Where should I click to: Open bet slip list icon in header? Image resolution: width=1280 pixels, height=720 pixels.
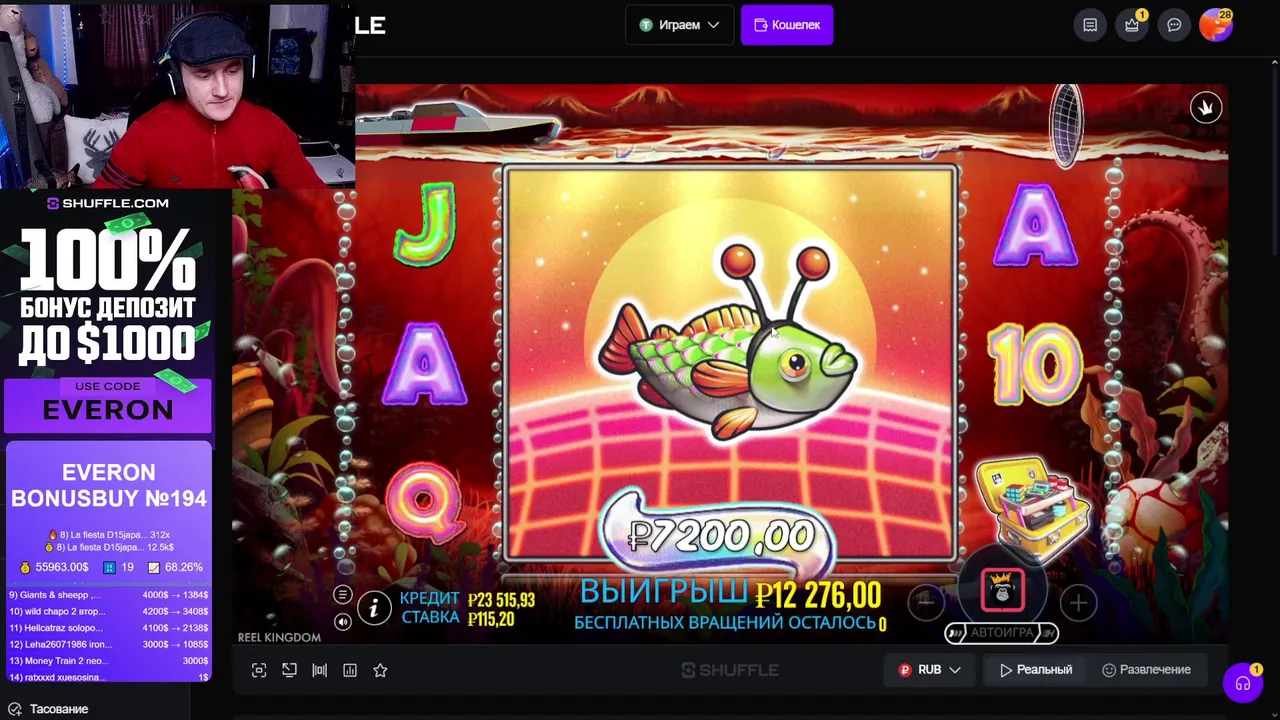point(1090,25)
